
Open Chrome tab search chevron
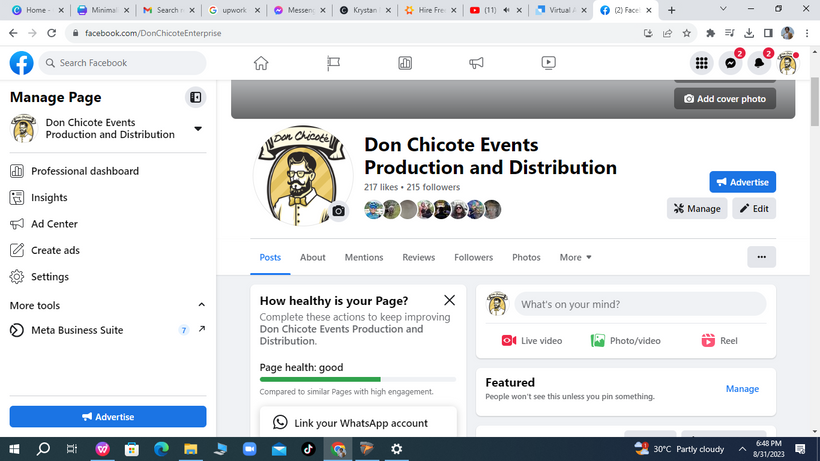[x=723, y=9]
